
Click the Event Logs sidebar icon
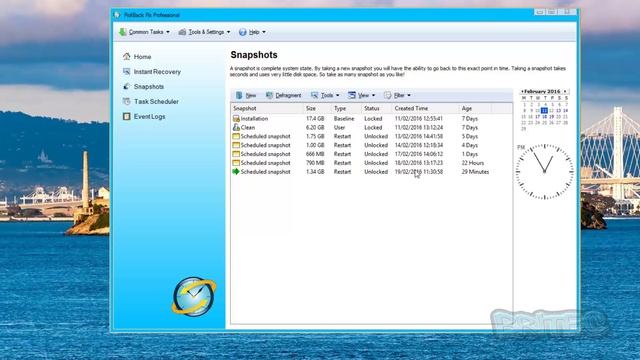click(127, 116)
